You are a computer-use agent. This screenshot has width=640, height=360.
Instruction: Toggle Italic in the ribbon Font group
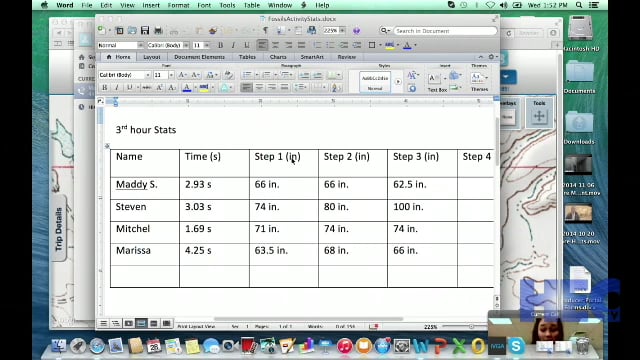117,87
